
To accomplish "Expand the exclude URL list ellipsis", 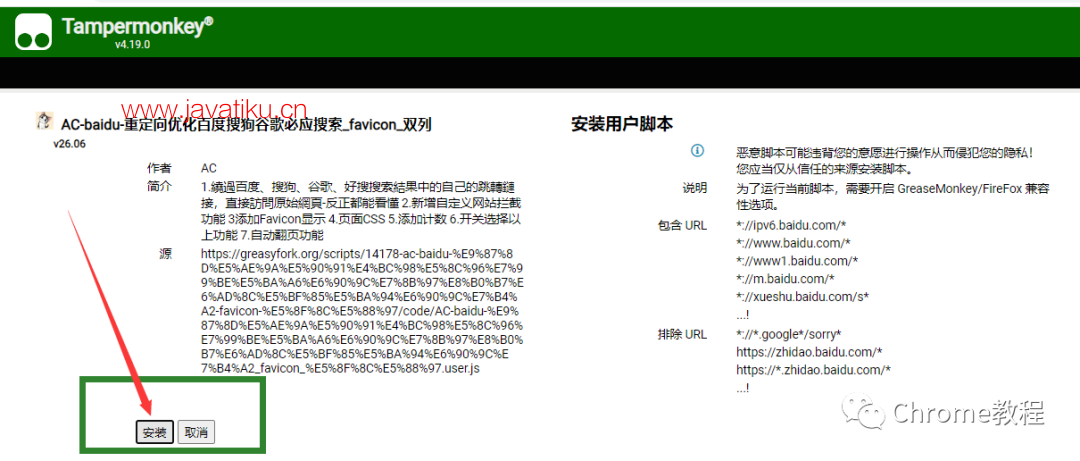I will coord(742,388).
